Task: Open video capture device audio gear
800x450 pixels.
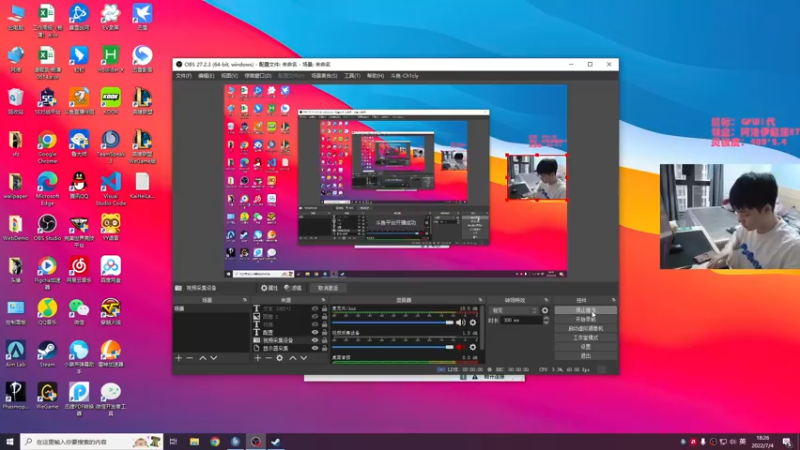Action: click(473, 347)
